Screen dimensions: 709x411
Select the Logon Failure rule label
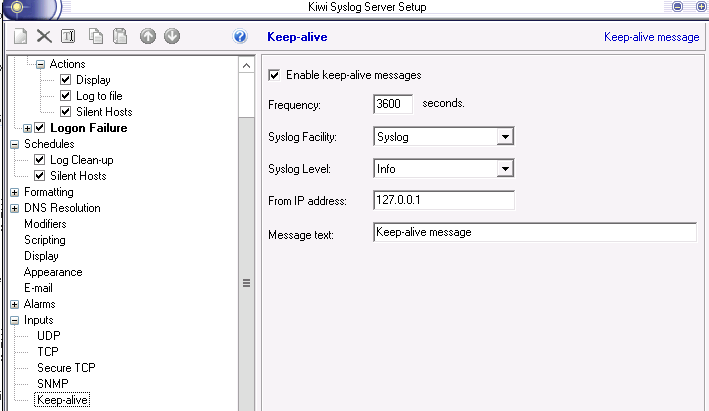pyautogui.click(x=89, y=128)
